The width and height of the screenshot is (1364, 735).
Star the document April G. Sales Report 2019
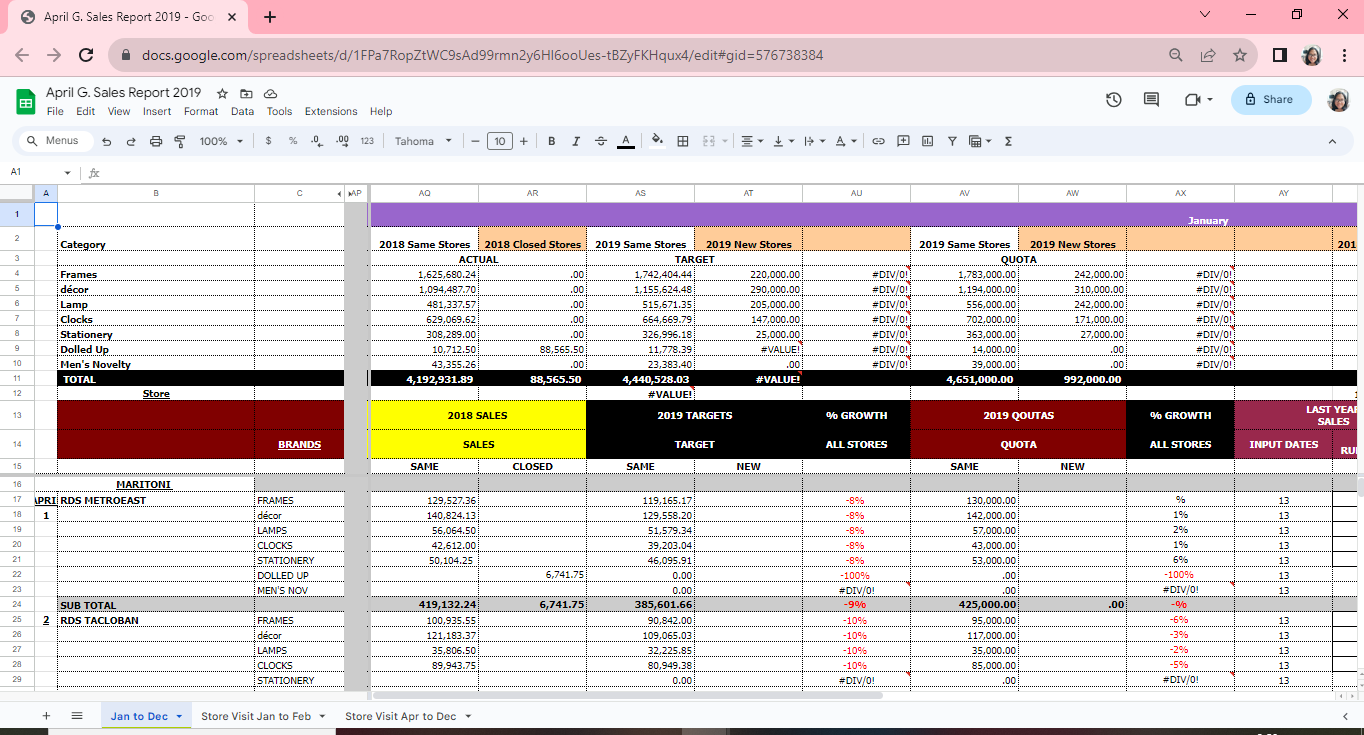[222, 93]
